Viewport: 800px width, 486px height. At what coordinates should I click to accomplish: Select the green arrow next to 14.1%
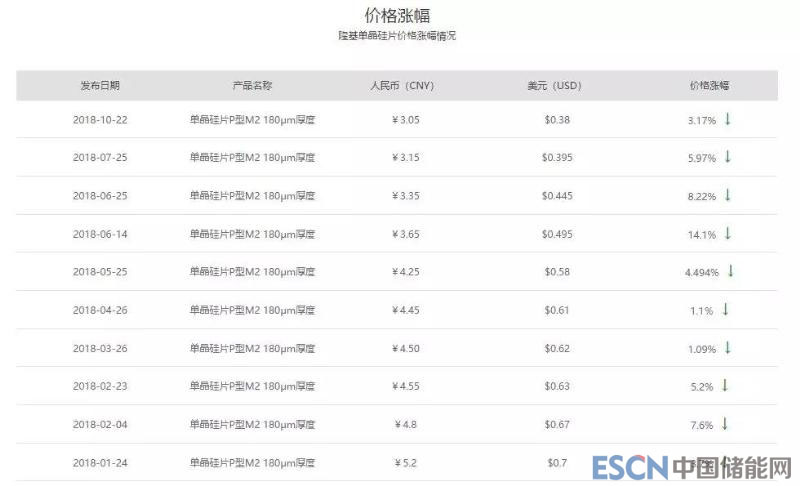728,233
